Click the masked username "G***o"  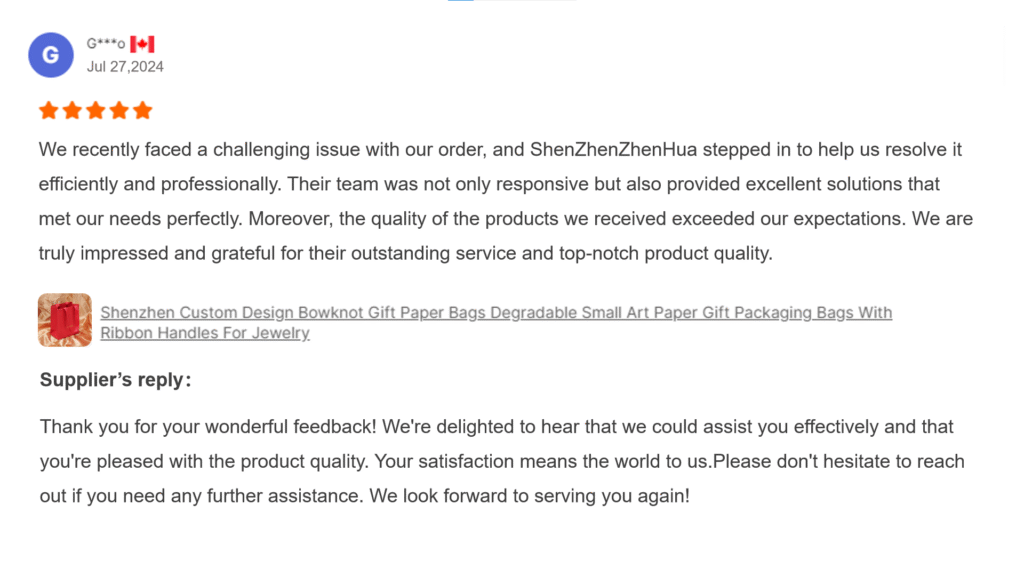pos(106,44)
